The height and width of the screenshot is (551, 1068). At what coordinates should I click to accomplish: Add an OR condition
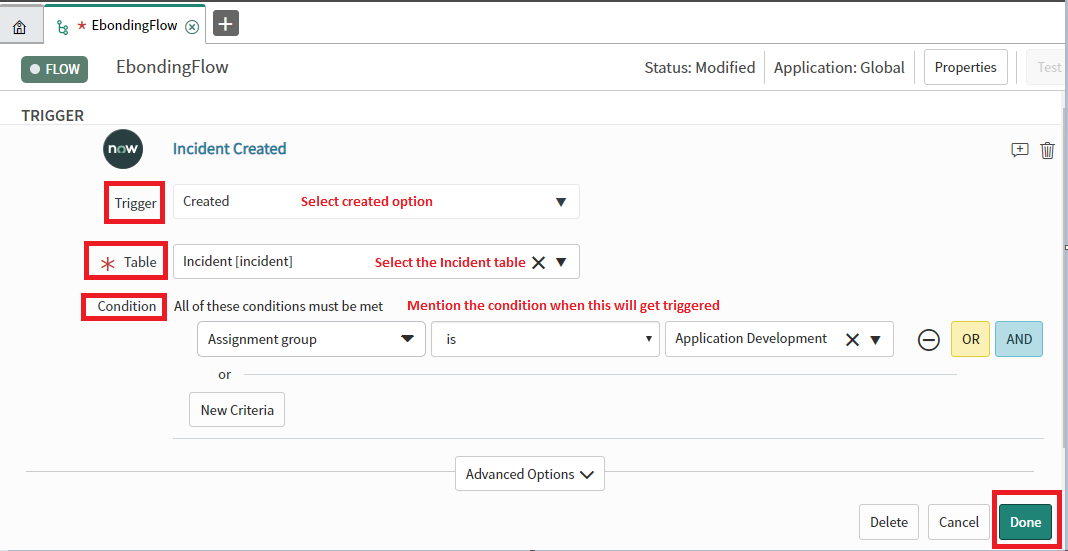pos(971,339)
